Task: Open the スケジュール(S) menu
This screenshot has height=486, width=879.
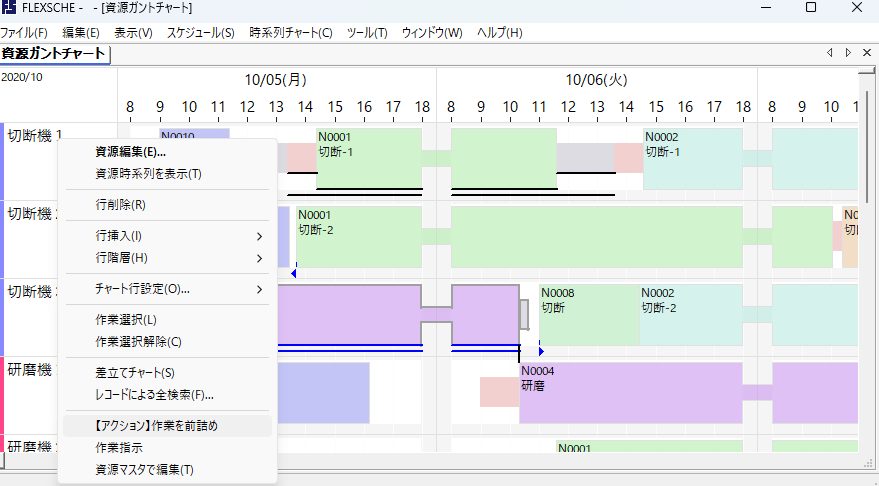Action: pyautogui.click(x=200, y=33)
